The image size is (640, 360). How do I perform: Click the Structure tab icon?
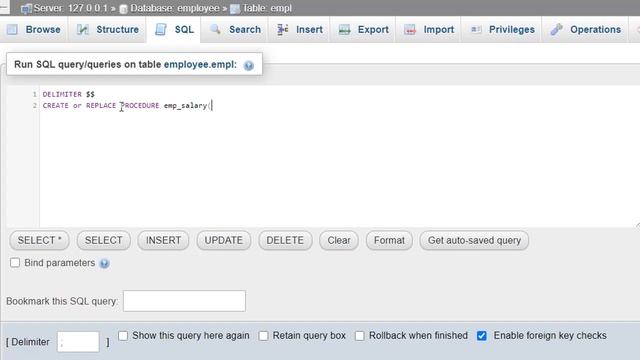(83, 29)
